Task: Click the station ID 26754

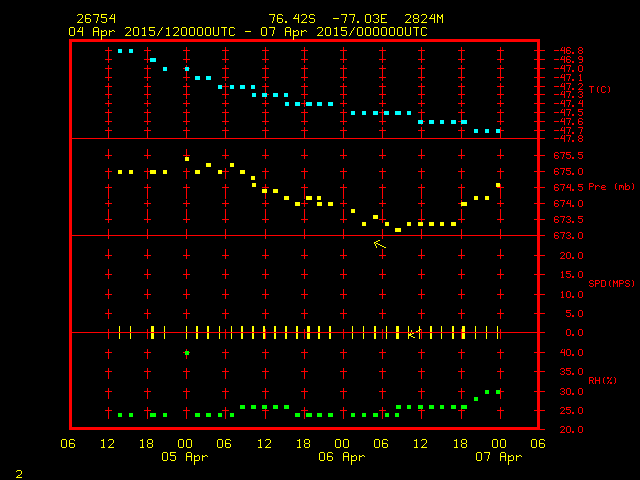Action: (96, 19)
